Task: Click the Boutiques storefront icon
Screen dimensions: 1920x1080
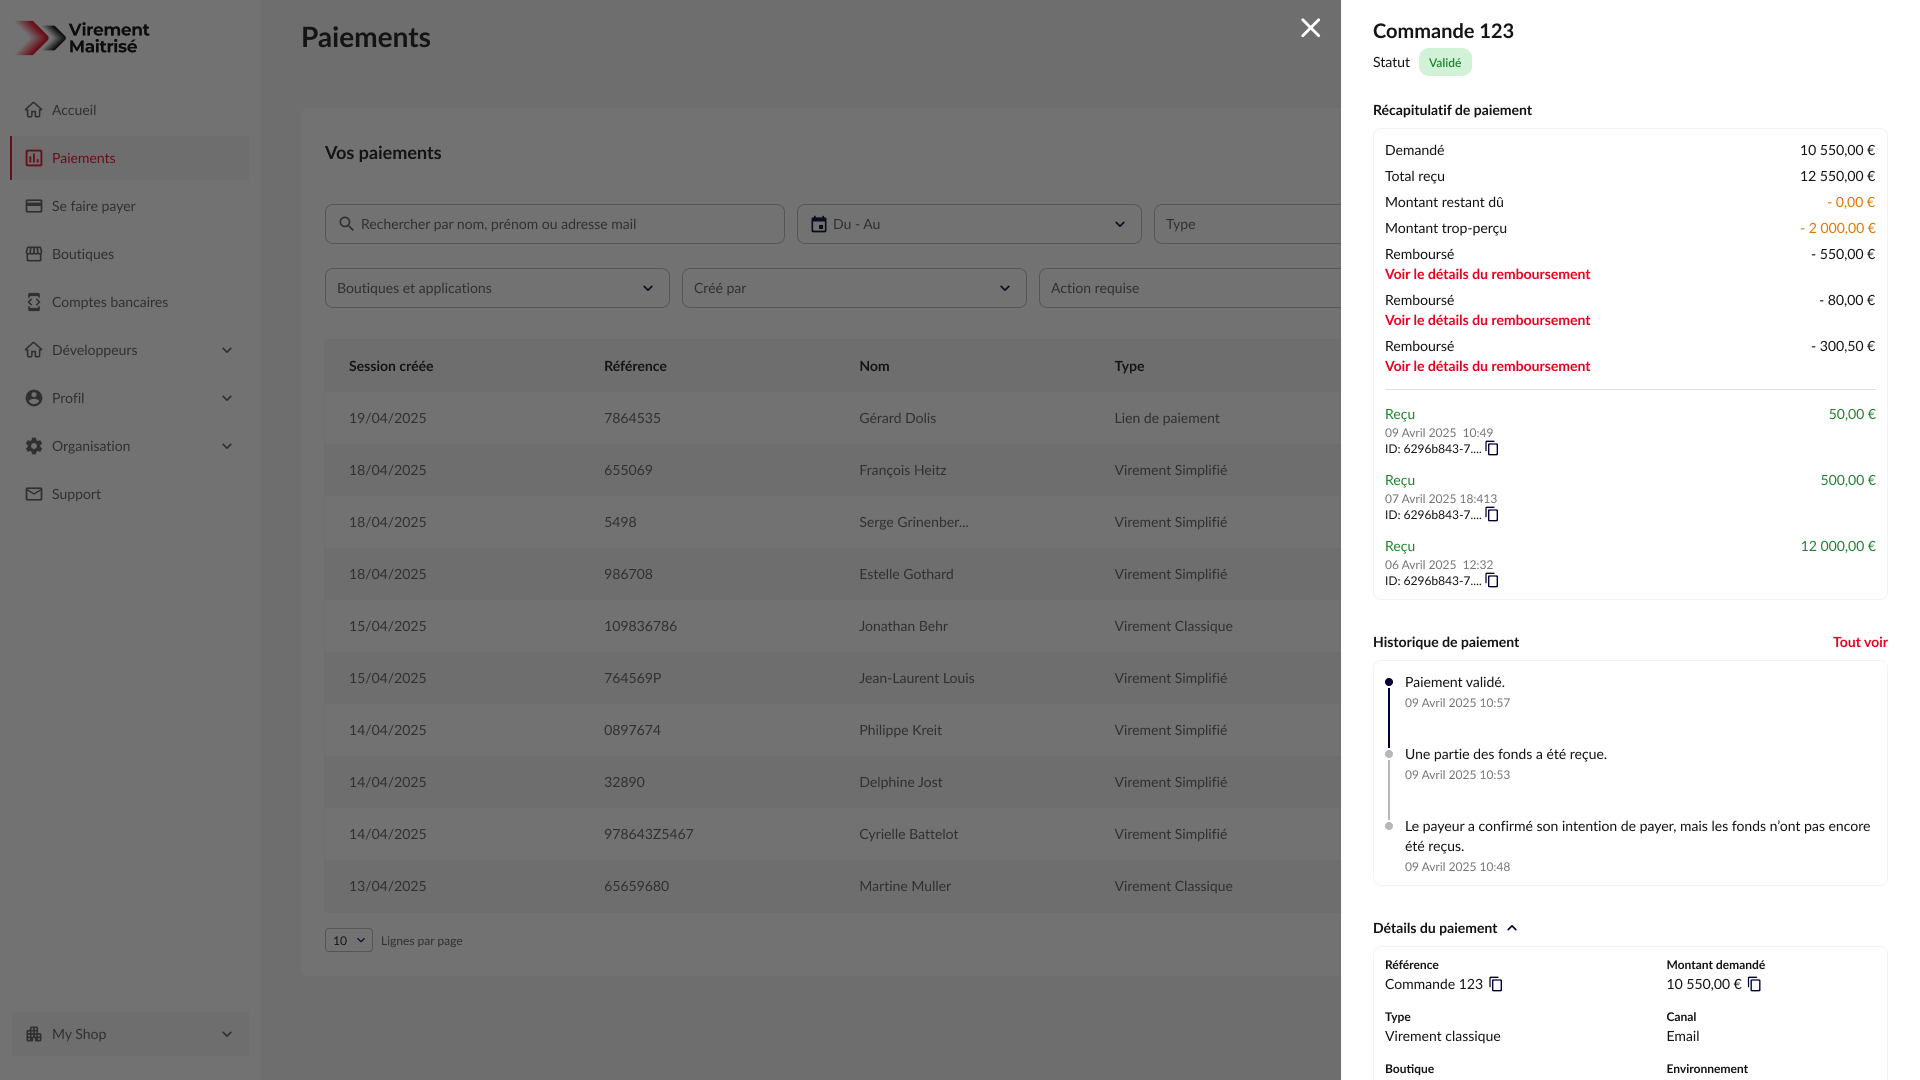Action: (x=34, y=254)
